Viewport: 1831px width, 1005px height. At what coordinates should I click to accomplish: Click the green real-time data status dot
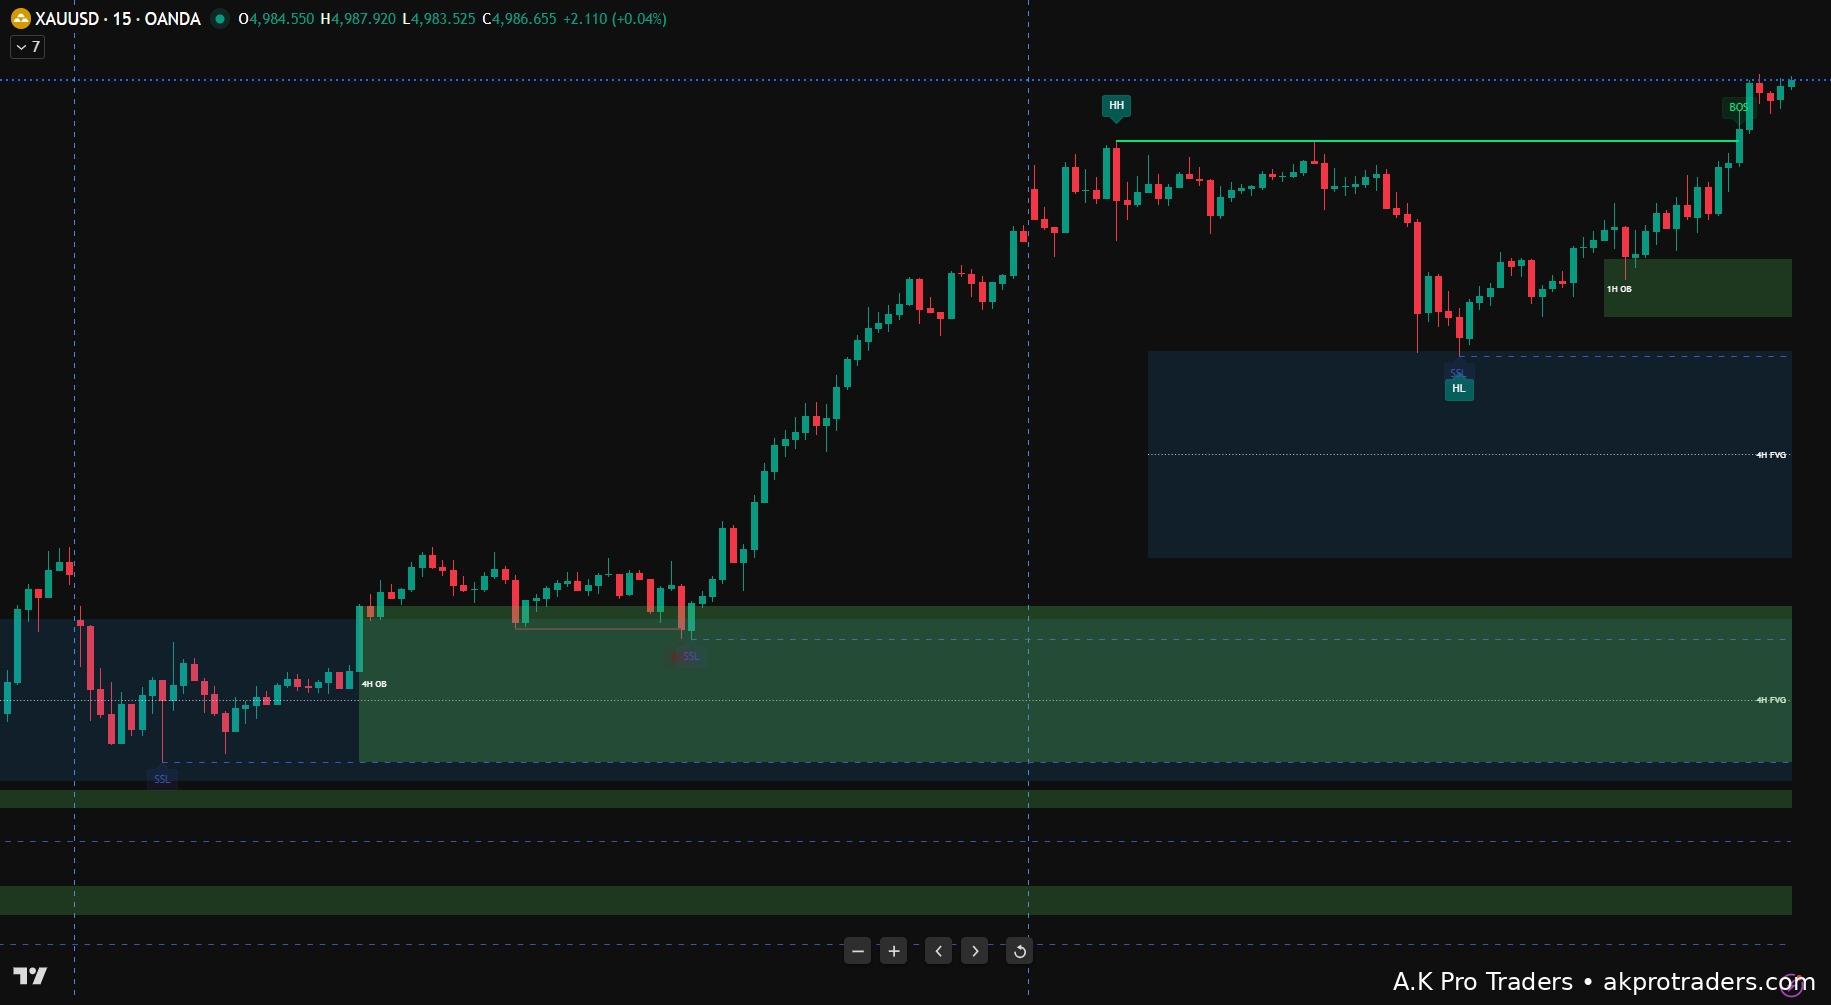(218, 17)
